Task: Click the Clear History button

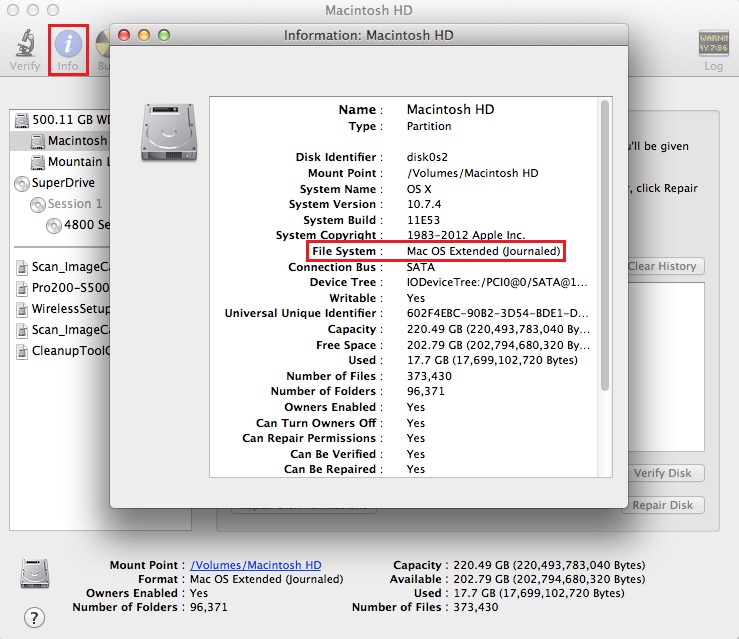Action: coord(666,266)
